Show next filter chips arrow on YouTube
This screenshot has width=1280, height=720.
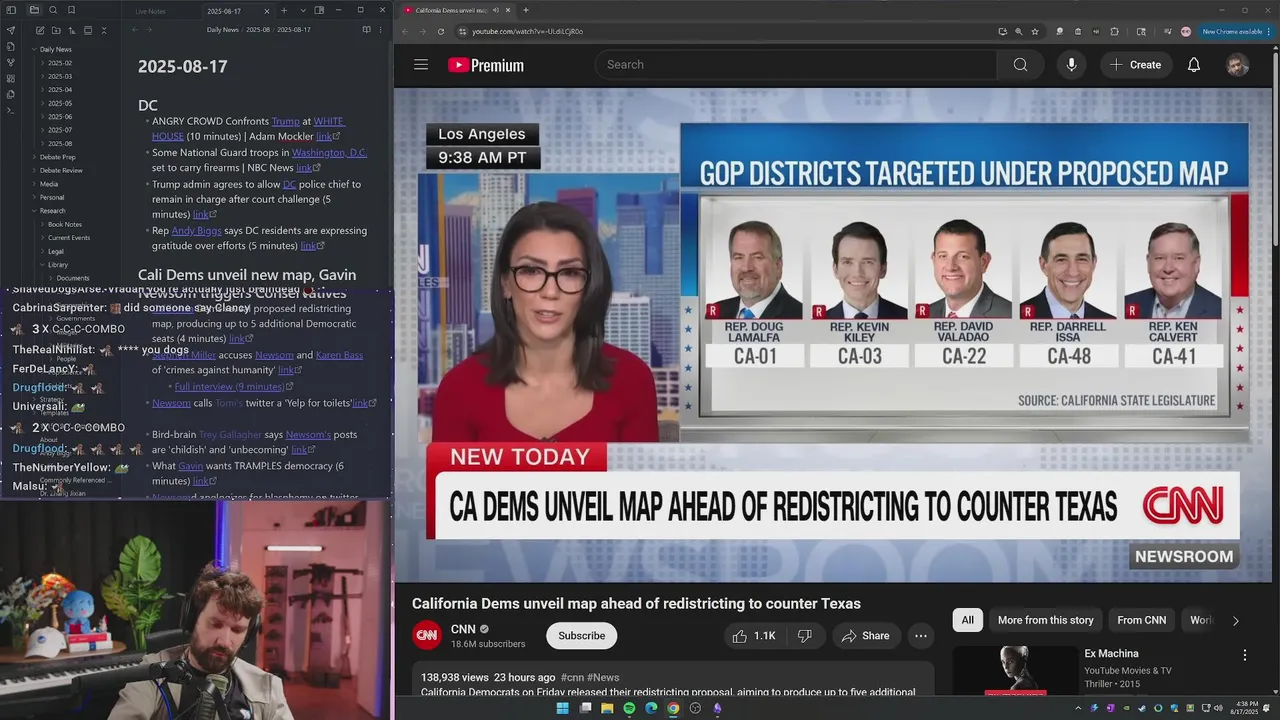pos(1235,620)
